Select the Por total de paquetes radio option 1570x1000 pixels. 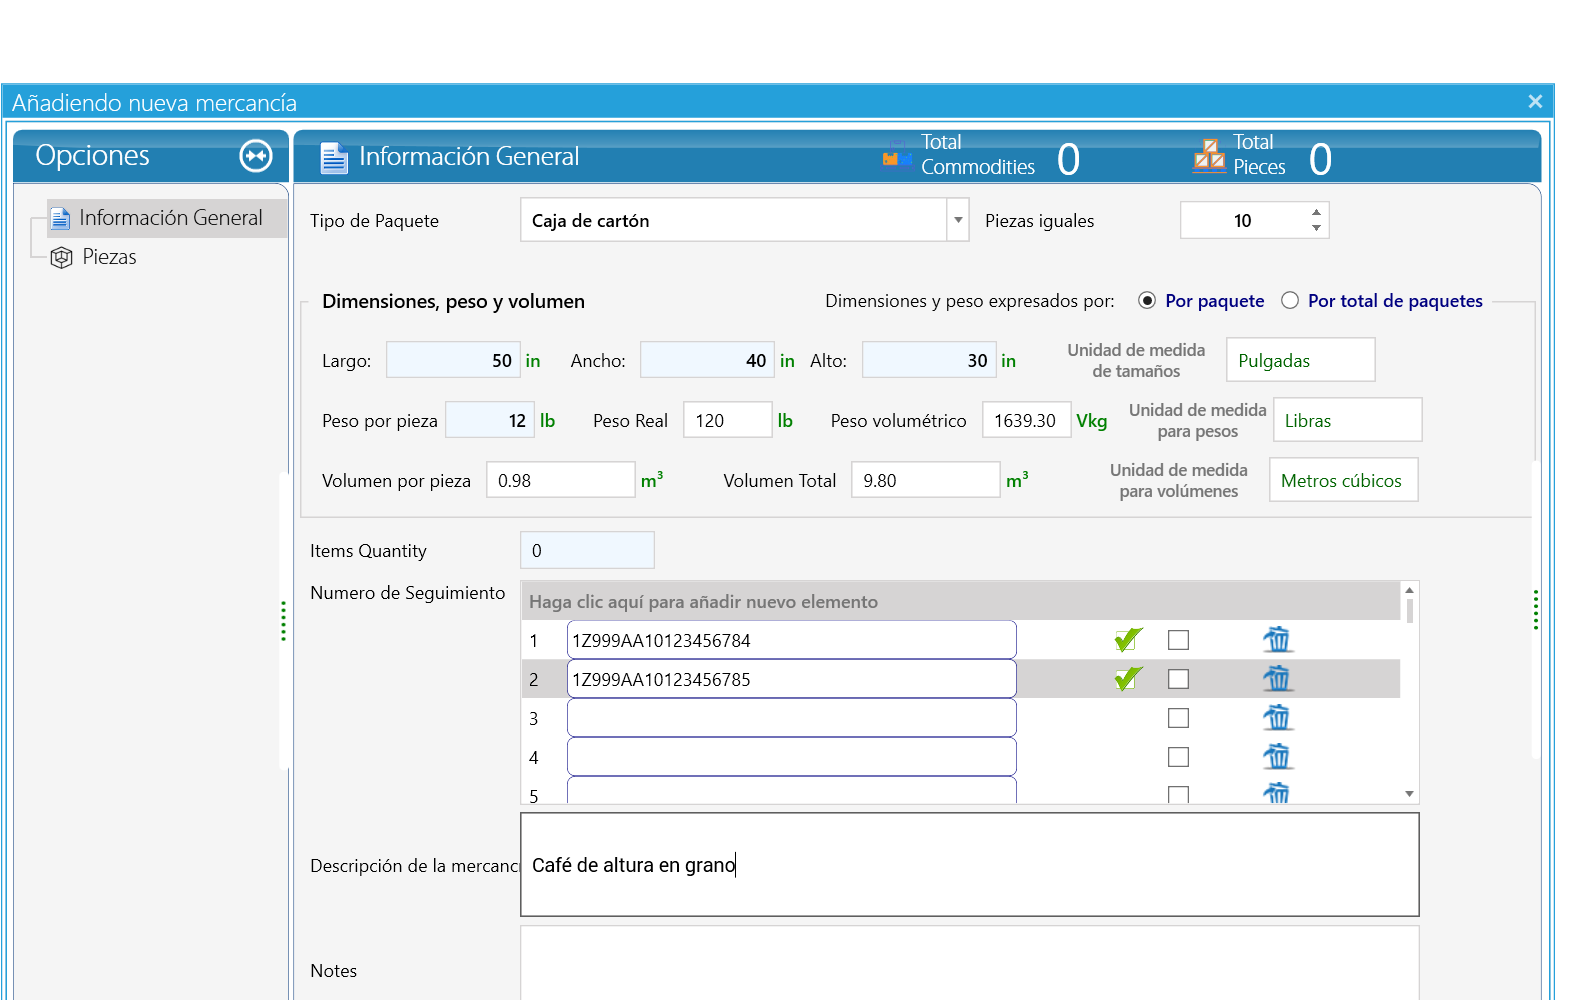(x=1290, y=301)
